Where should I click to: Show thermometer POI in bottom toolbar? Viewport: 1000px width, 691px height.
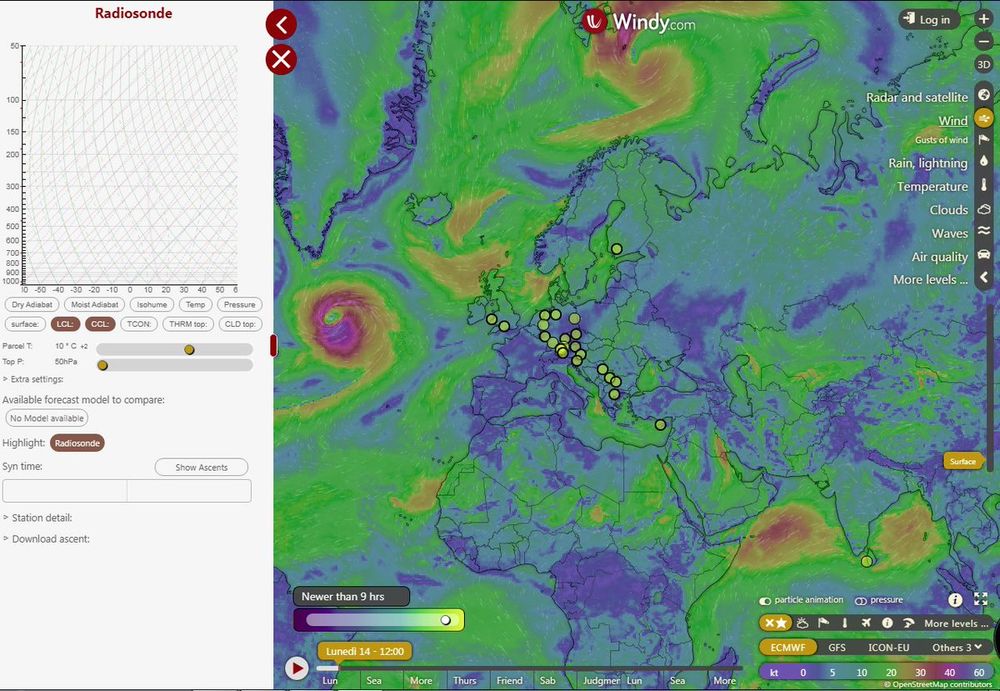click(844, 623)
